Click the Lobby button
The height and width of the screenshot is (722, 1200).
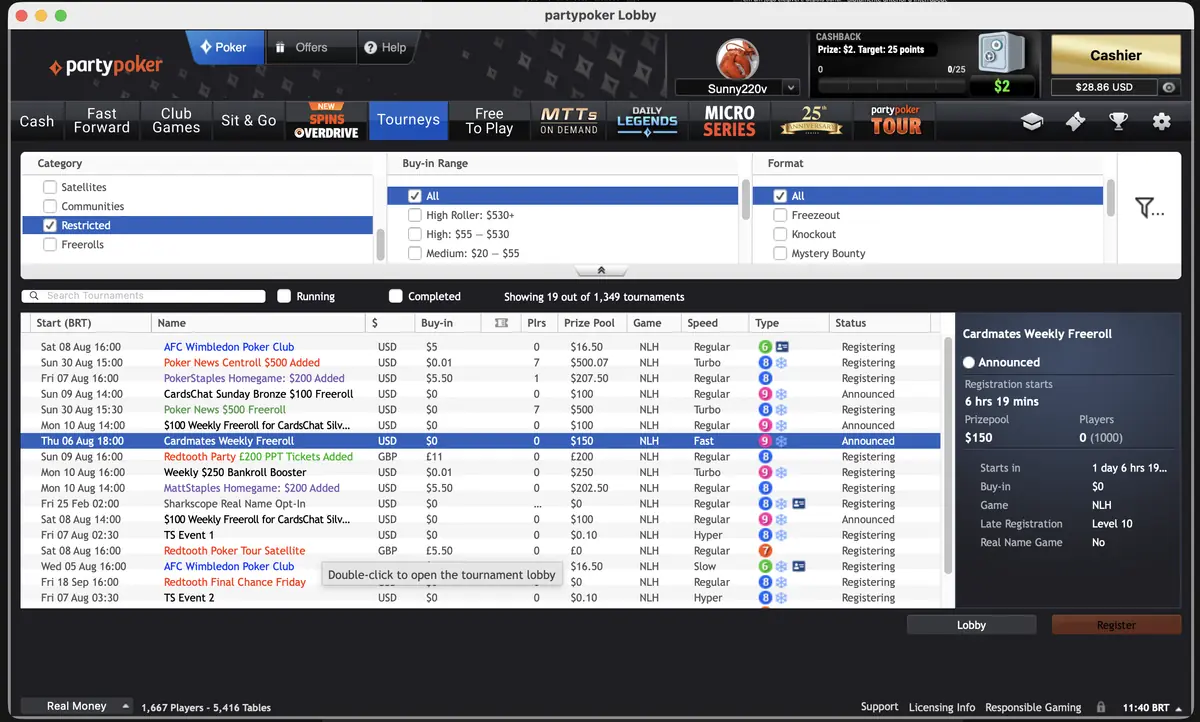coord(971,625)
